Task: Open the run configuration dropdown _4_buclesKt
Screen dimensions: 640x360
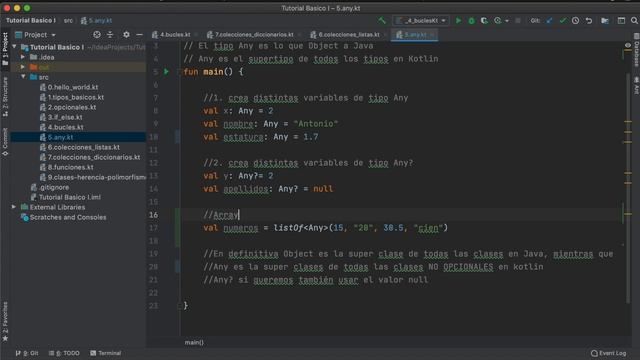Action: [421, 20]
